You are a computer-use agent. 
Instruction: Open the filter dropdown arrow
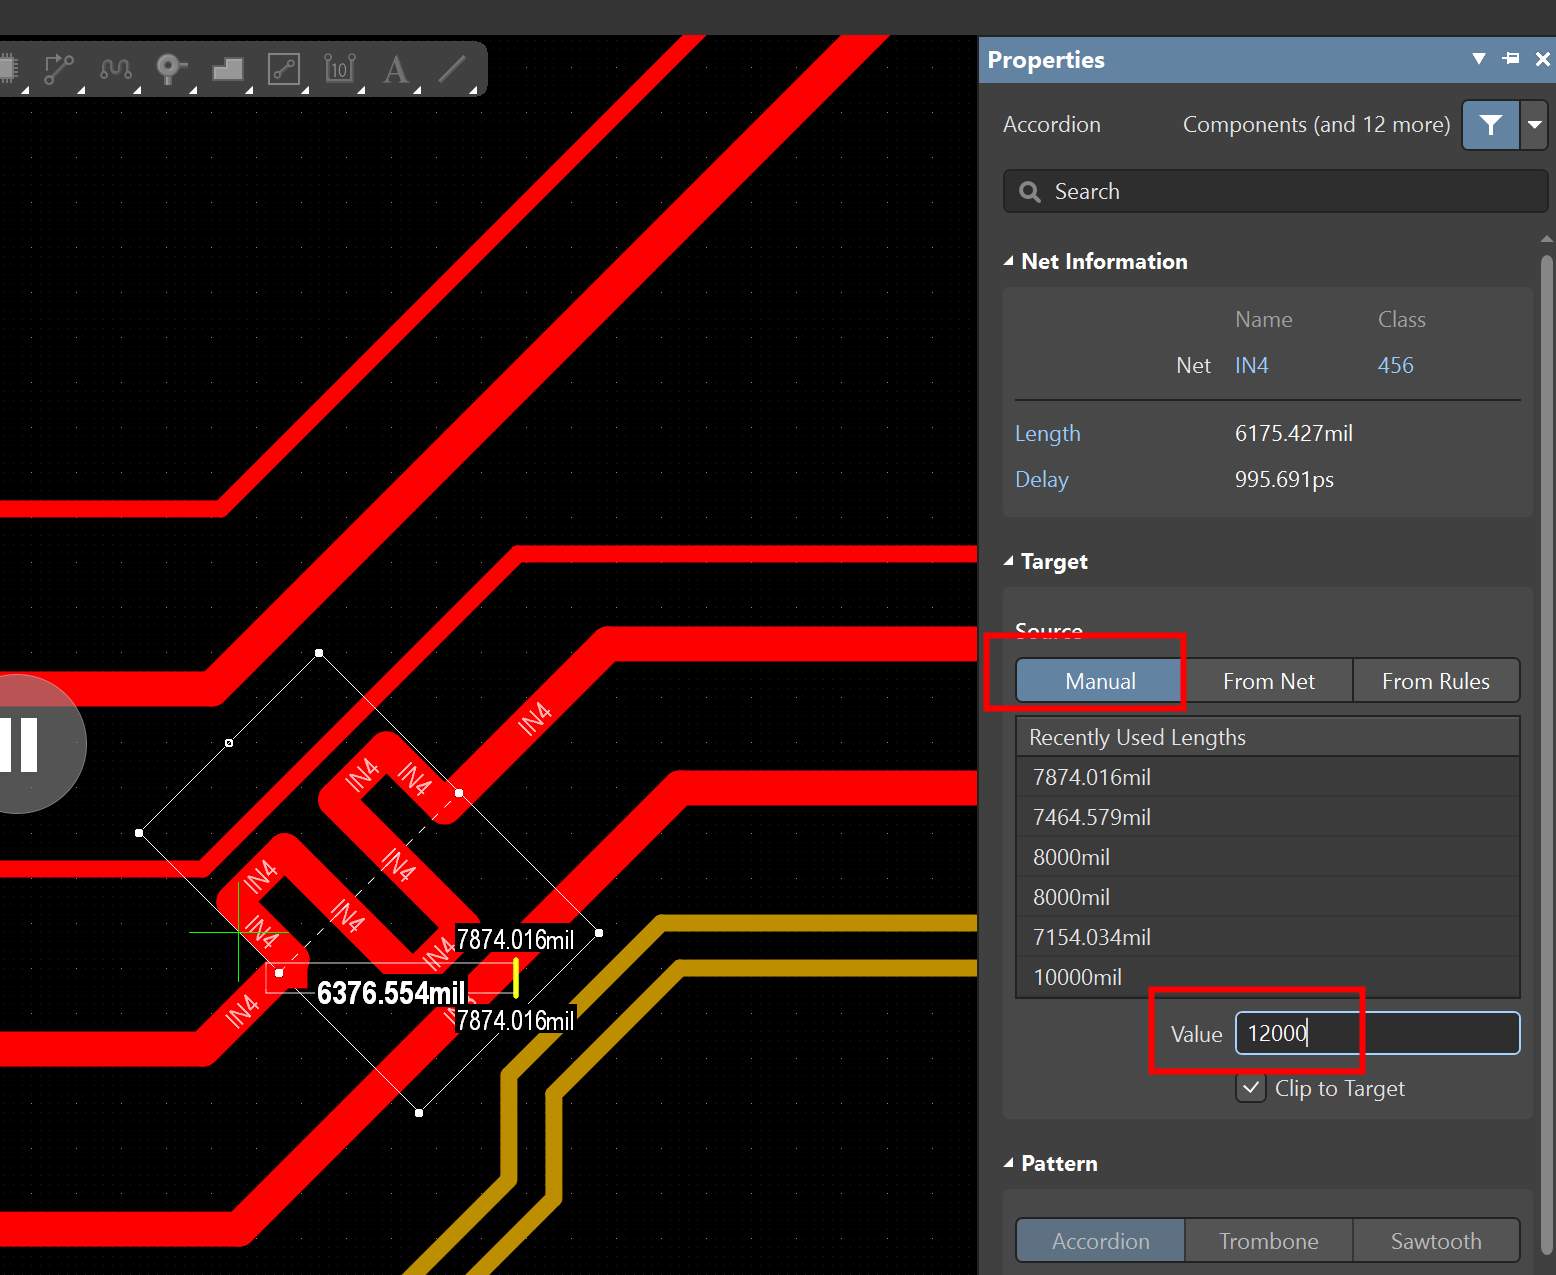pos(1534,125)
